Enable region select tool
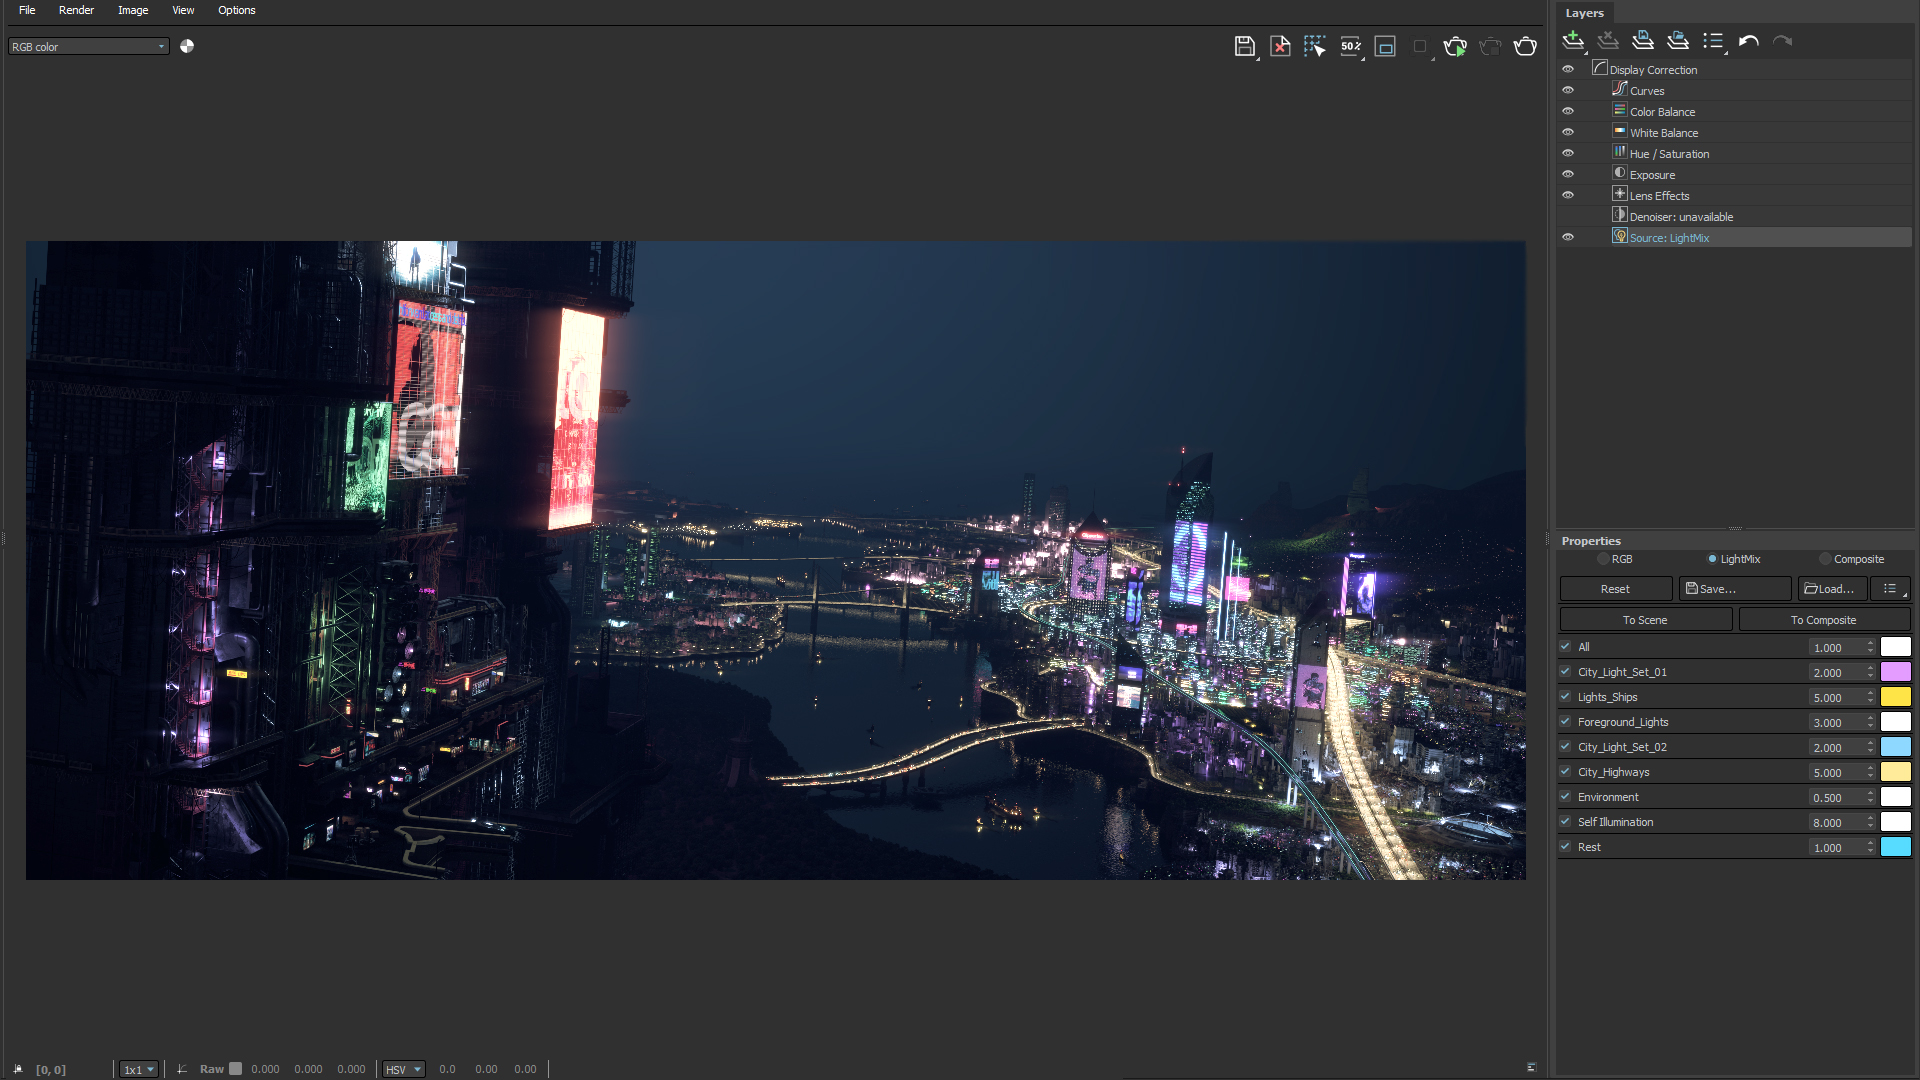1920x1080 pixels. coord(1314,46)
